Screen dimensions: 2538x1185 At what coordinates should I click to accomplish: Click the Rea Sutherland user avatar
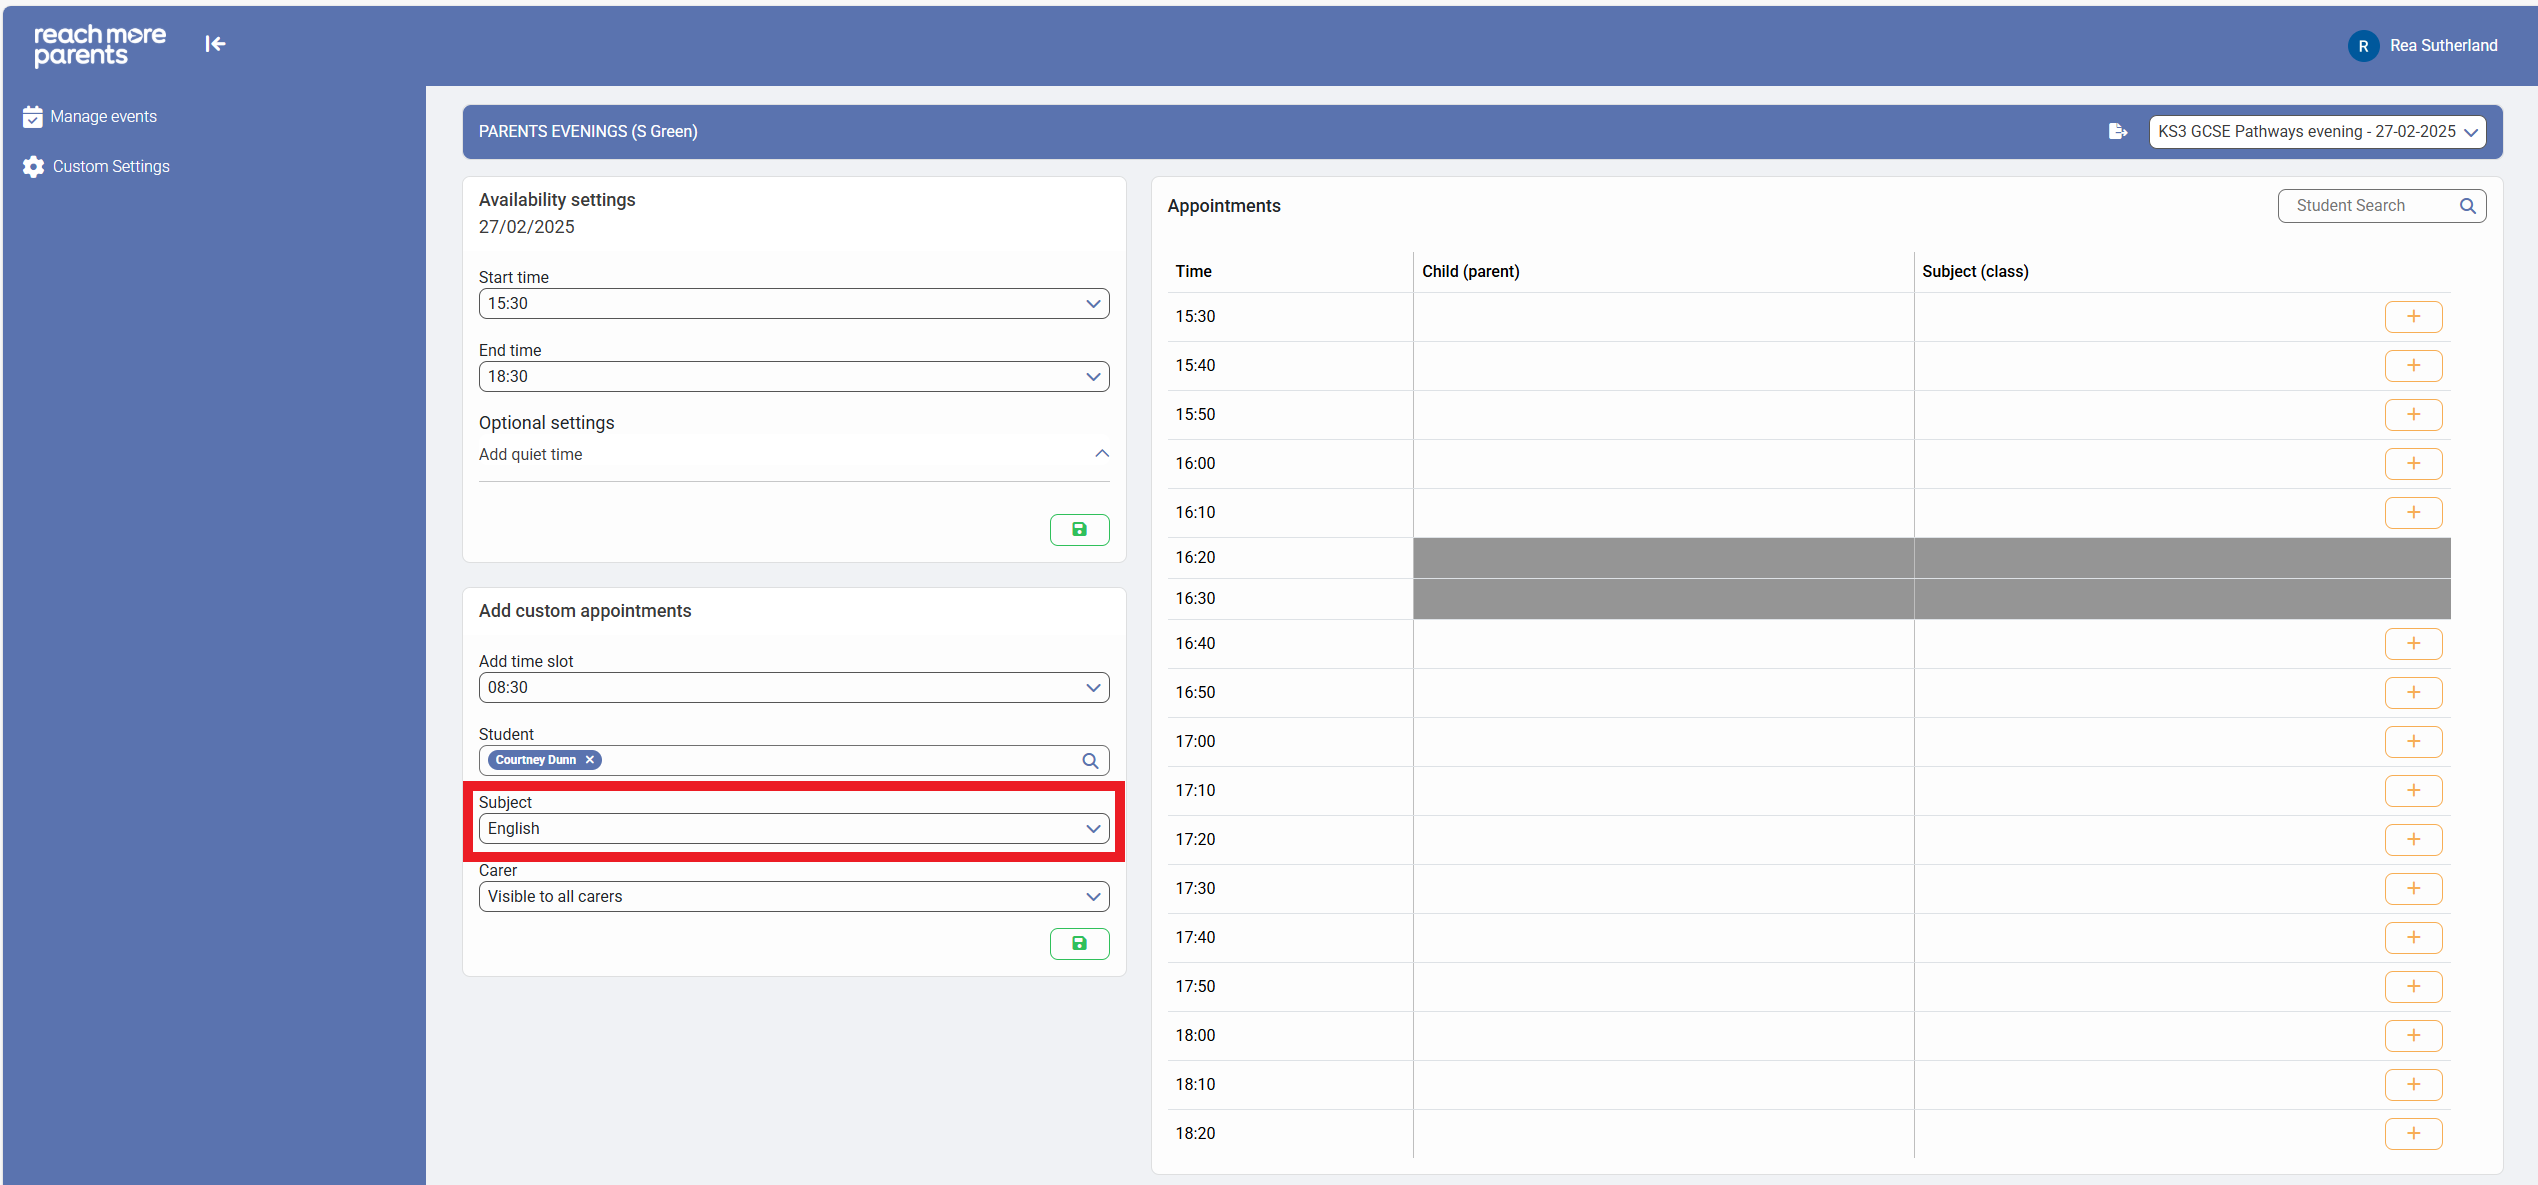[2363, 46]
